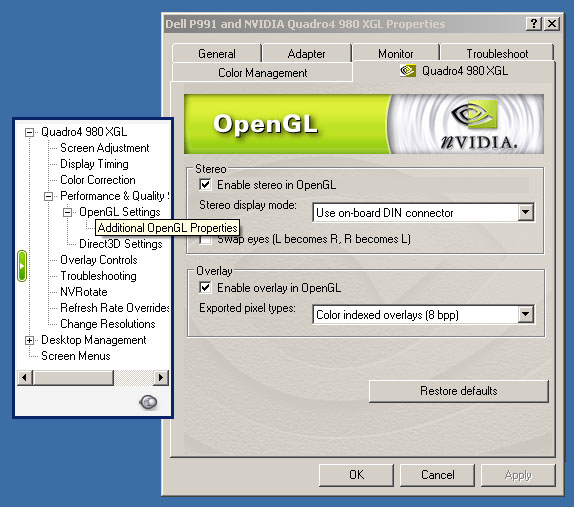Select Additional OpenGL Properties tree item

click(168, 228)
